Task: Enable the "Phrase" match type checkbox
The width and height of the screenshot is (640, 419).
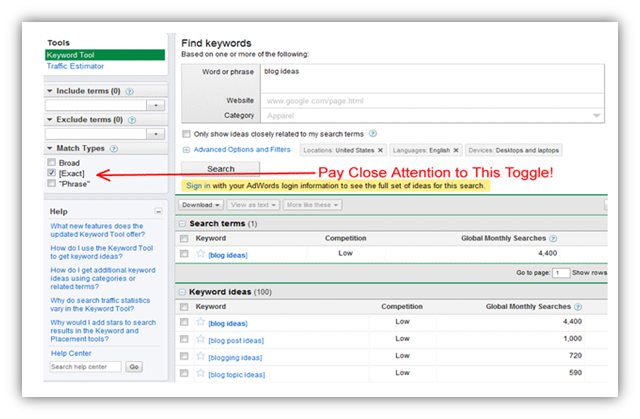Action: (x=51, y=183)
